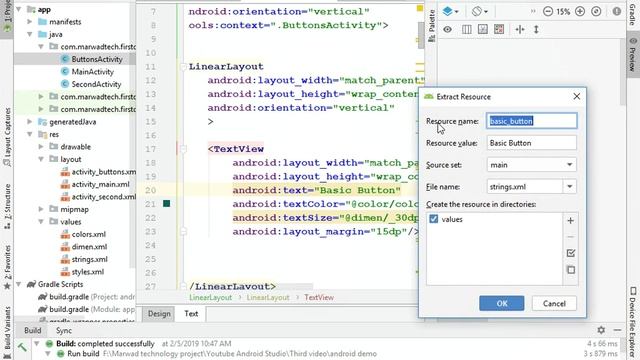
Task: Collapse the values folder
Action: pyautogui.click(x=41, y=222)
